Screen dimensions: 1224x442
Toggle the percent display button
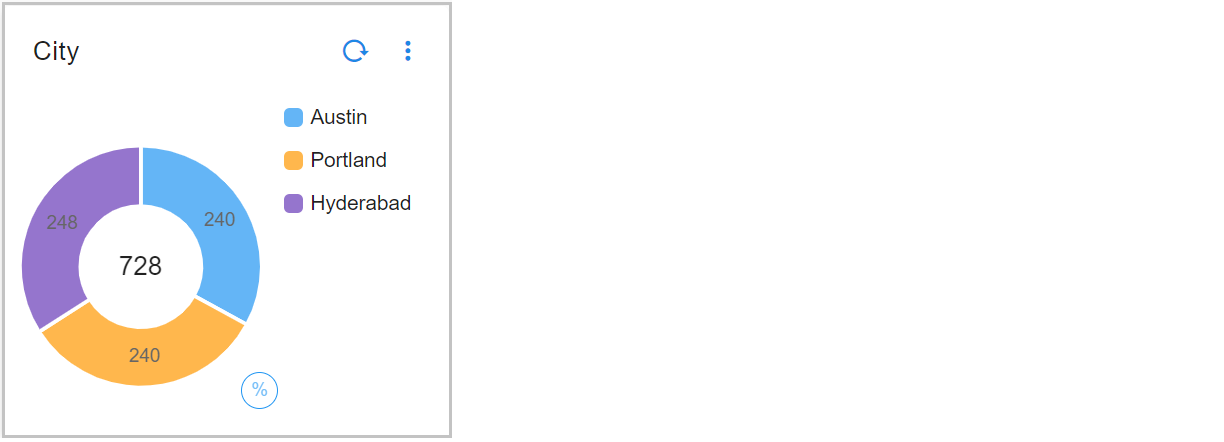259,390
